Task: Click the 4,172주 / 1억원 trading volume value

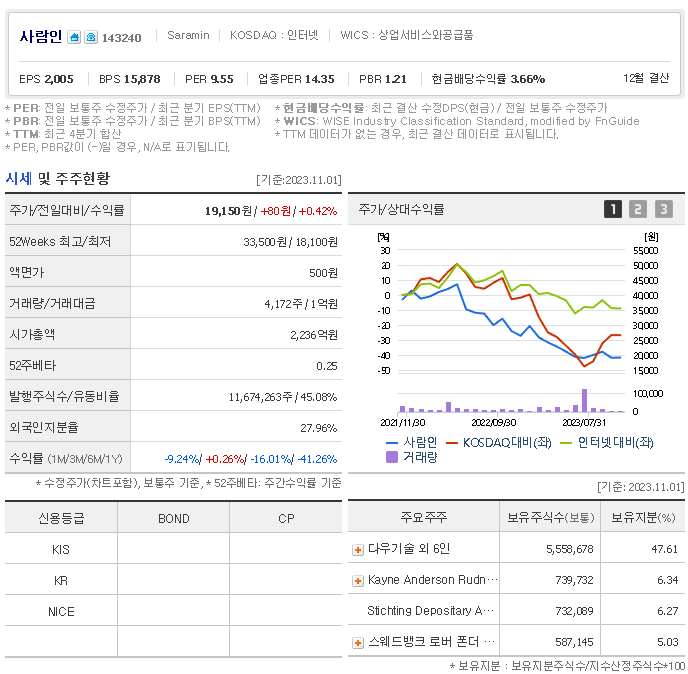Action: 301,304
